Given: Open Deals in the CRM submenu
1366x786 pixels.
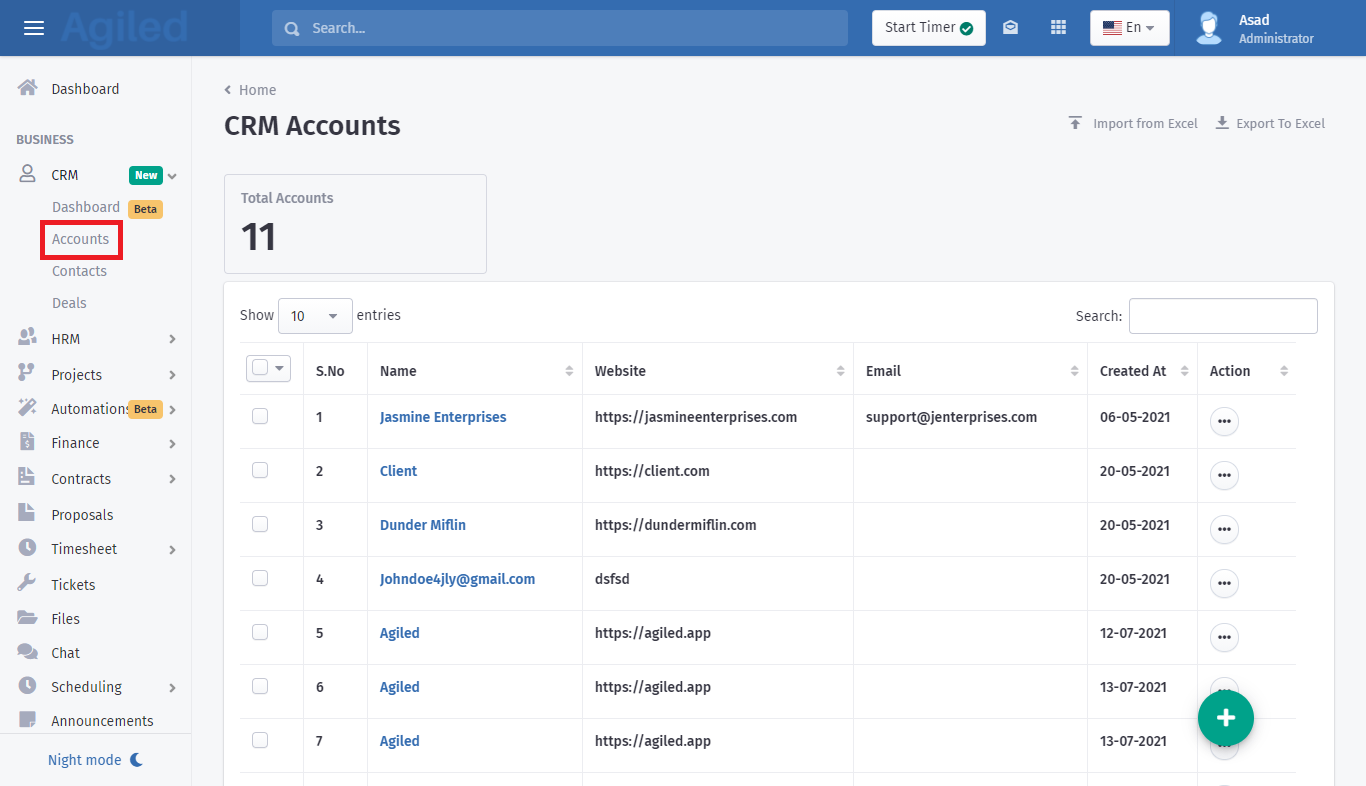Looking at the screenshot, I should (x=69, y=303).
